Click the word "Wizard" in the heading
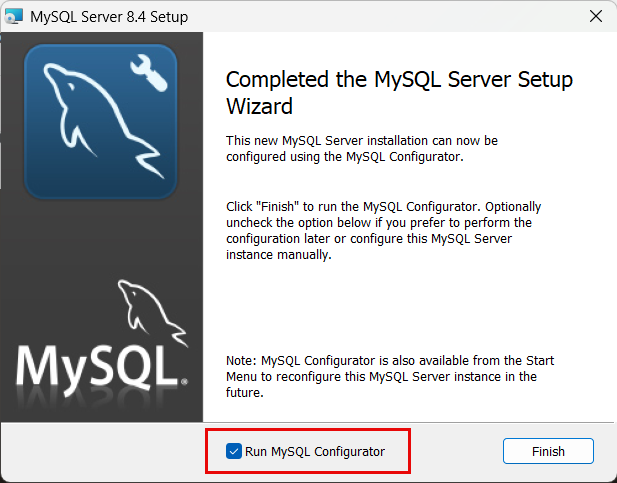Screen dimensions: 617x483 click(x=258, y=105)
